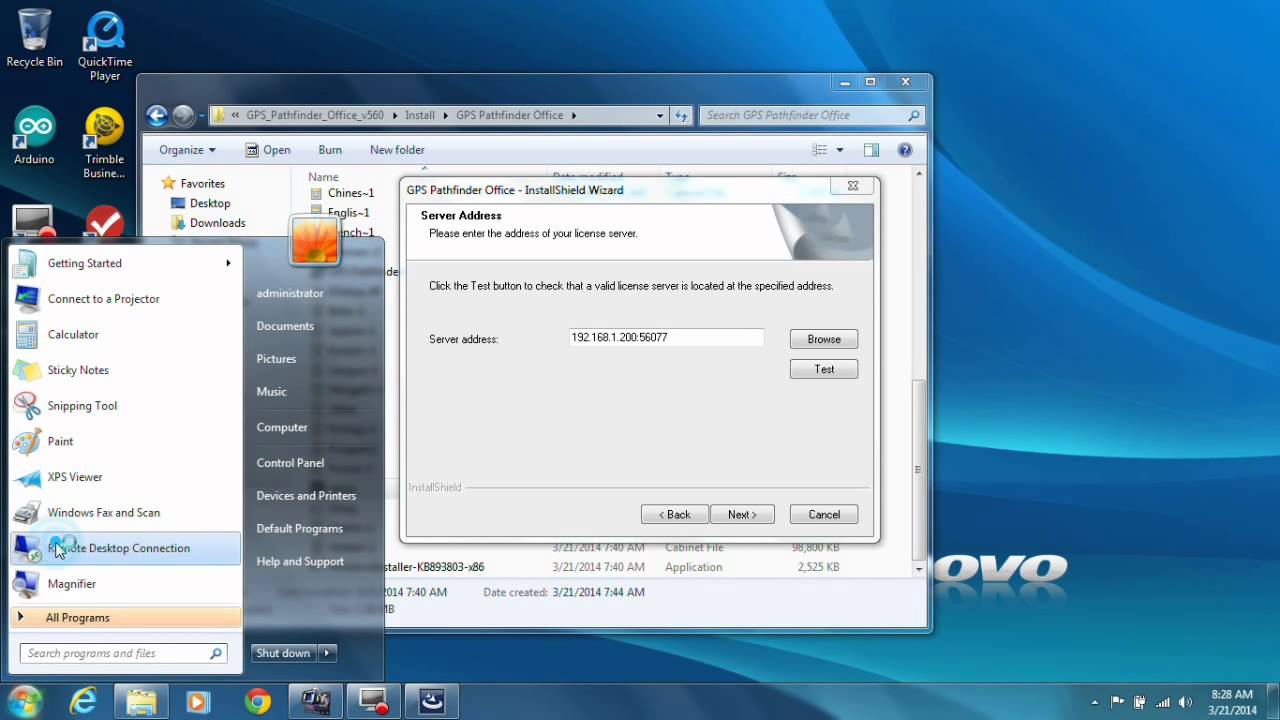
Task: Cancel the InstallShield wizard
Action: pos(824,514)
